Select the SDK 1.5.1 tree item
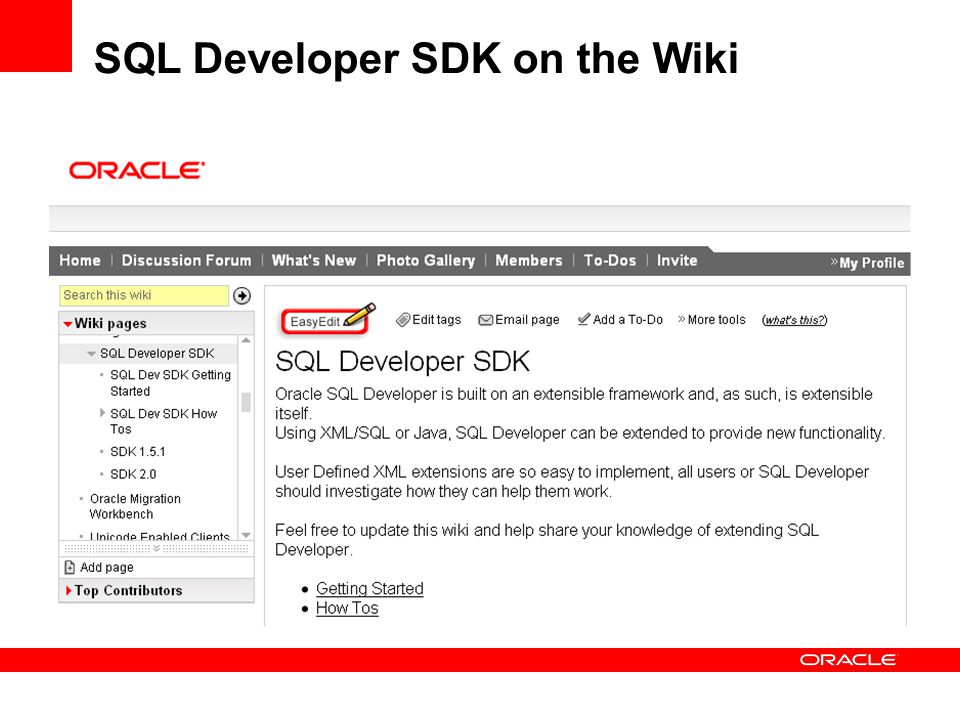Screen dimensions: 960x720 click(138, 452)
